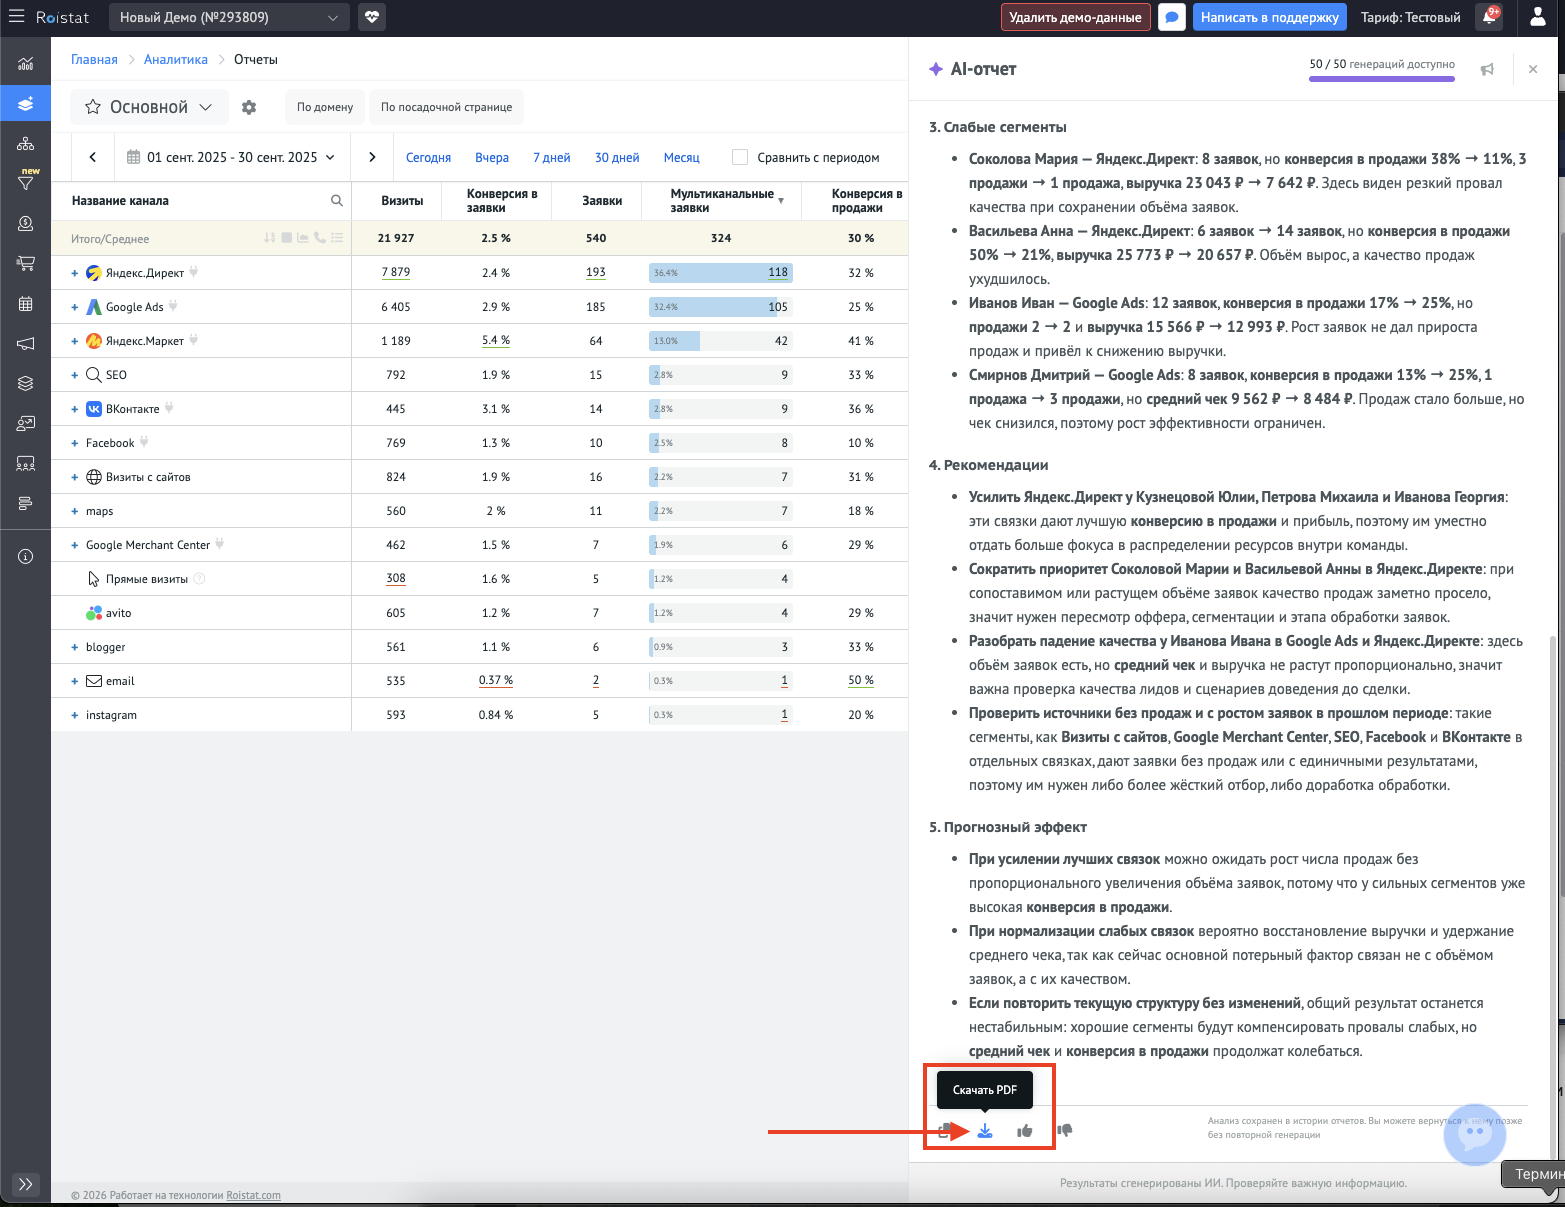Switch to По домену grouping
The height and width of the screenshot is (1207, 1565).
pos(325,107)
